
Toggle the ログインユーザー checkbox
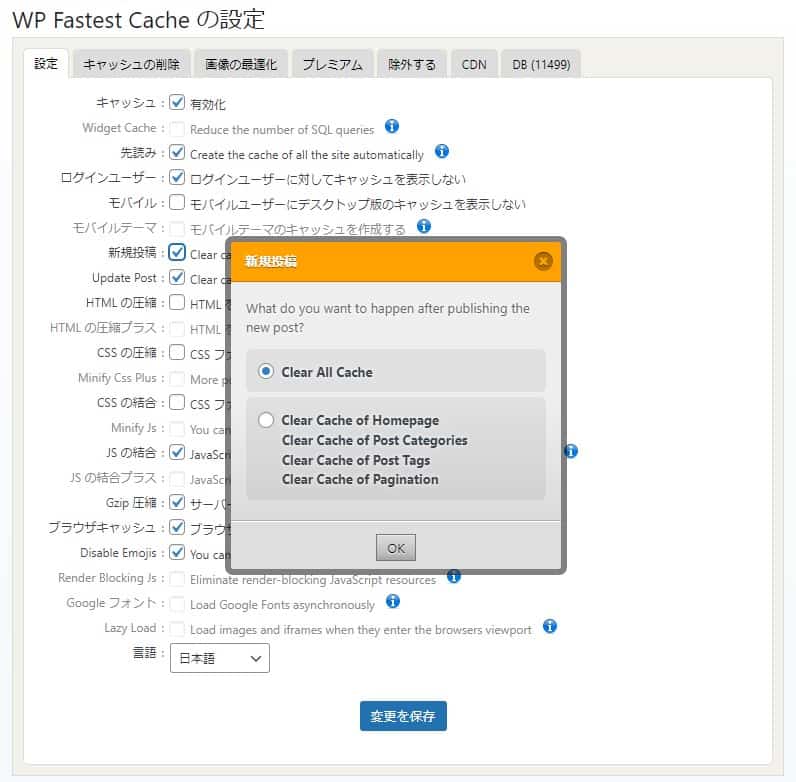click(x=177, y=178)
